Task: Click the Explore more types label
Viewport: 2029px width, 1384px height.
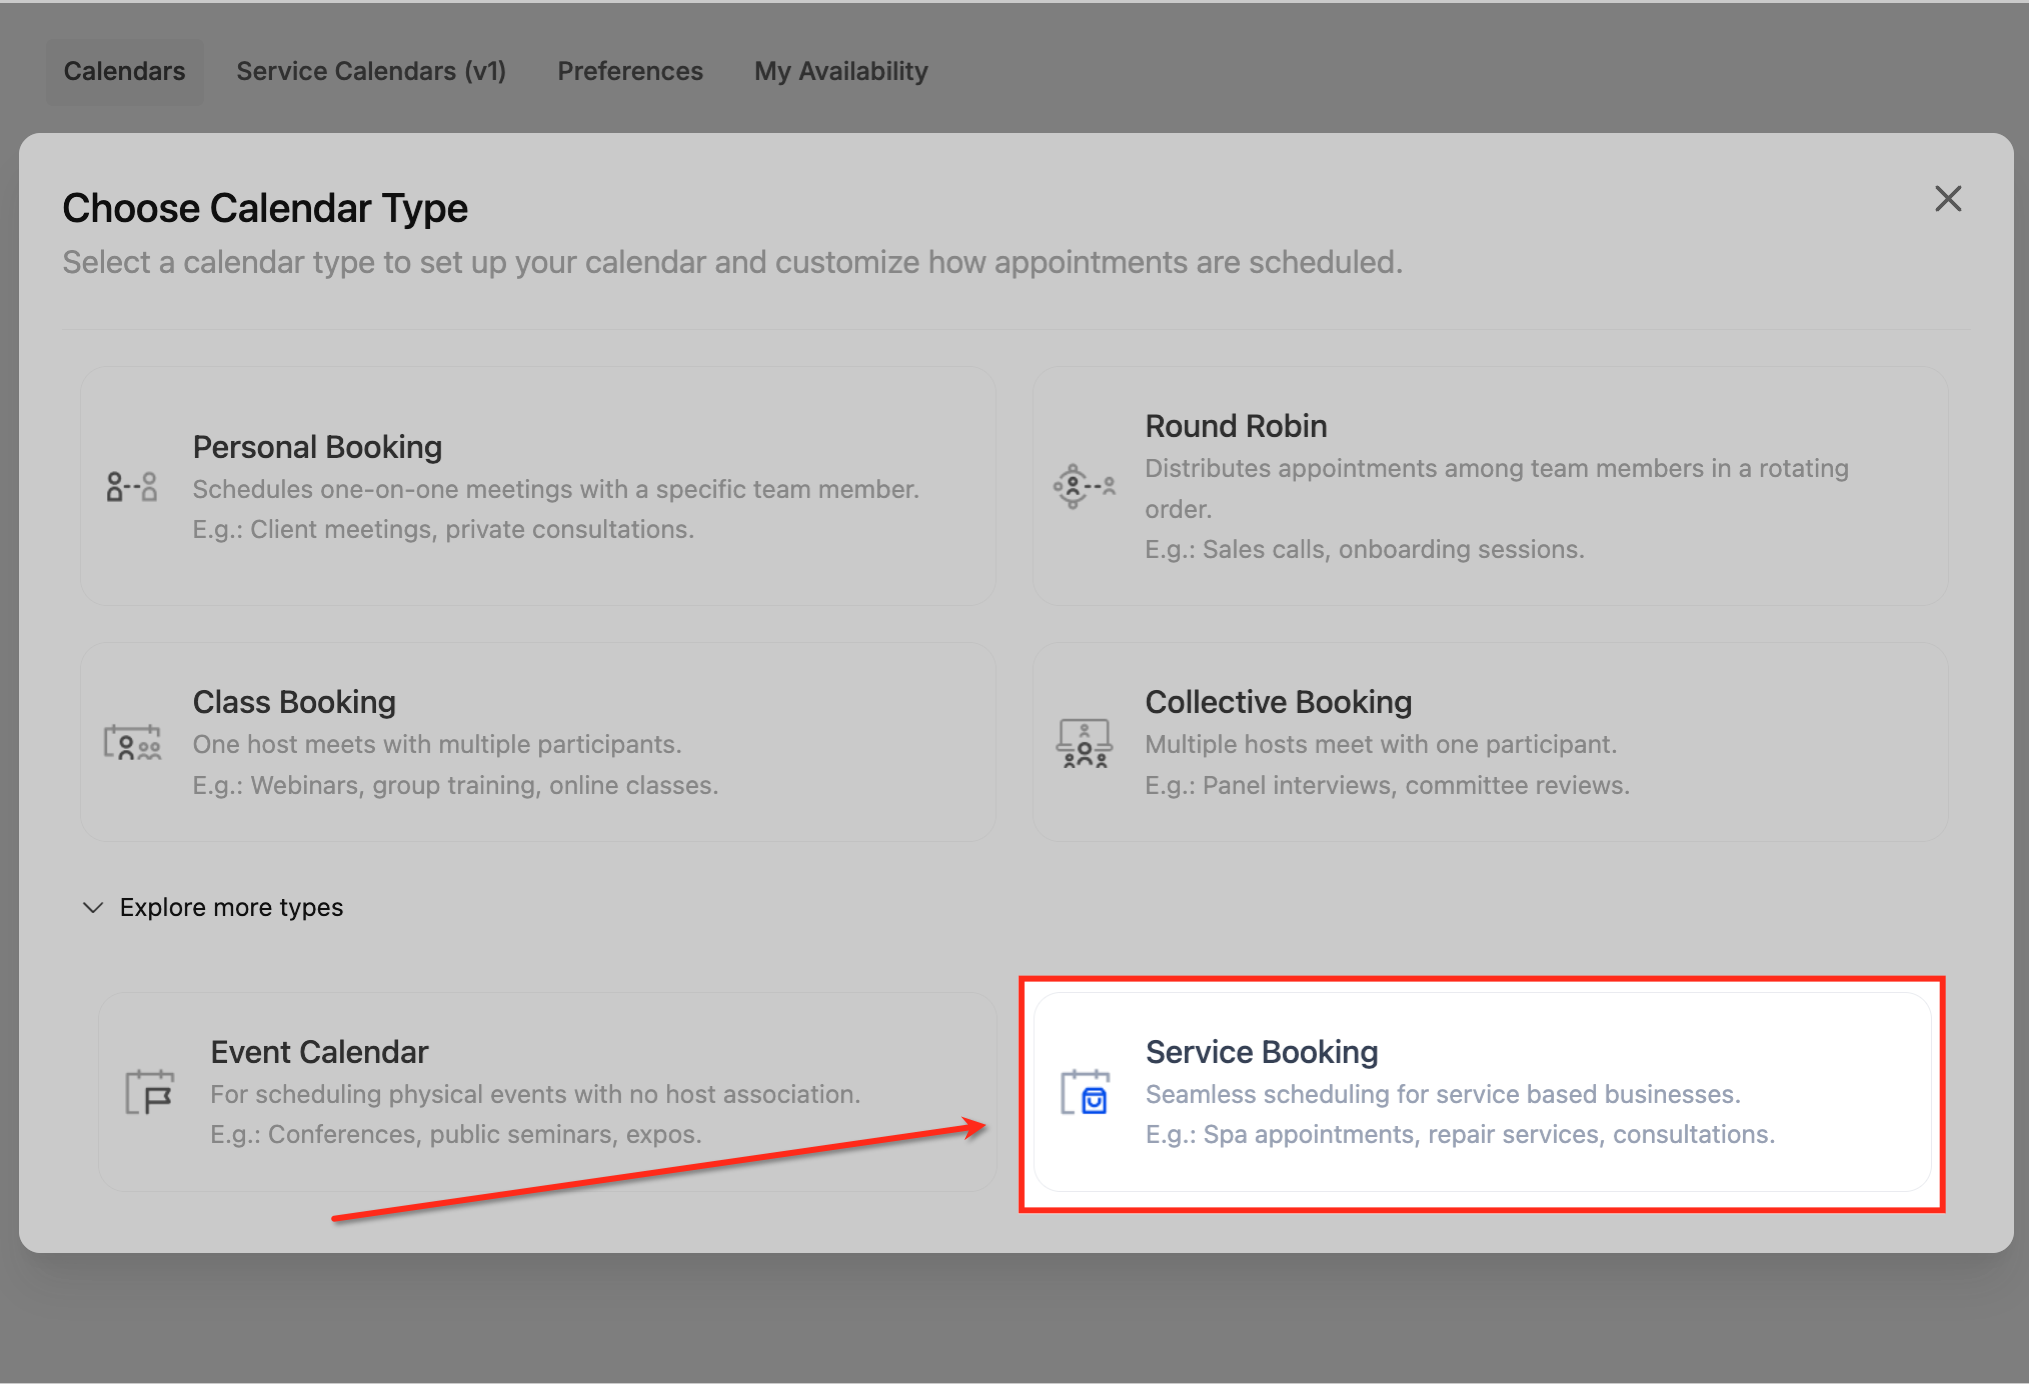Action: (231, 907)
